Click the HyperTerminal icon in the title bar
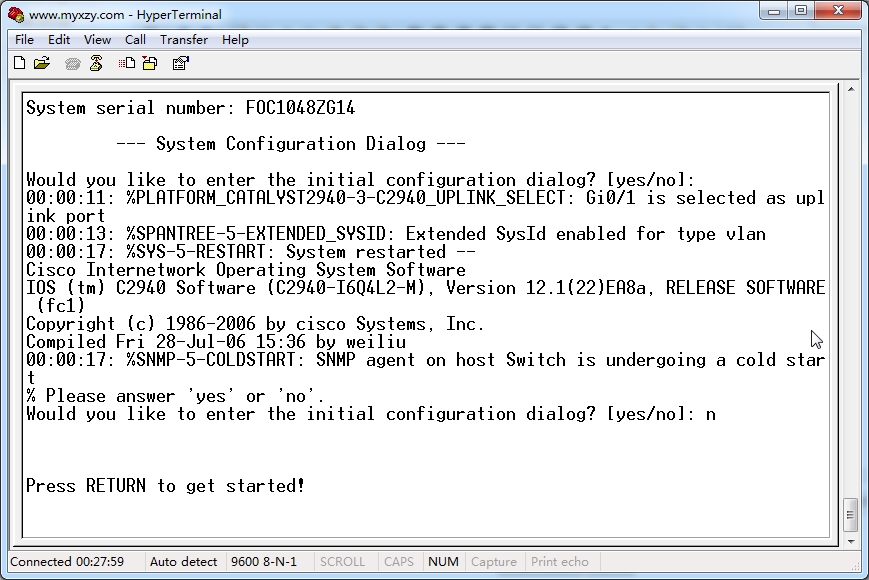Viewport: 869px width, 580px height. pos(16,15)
